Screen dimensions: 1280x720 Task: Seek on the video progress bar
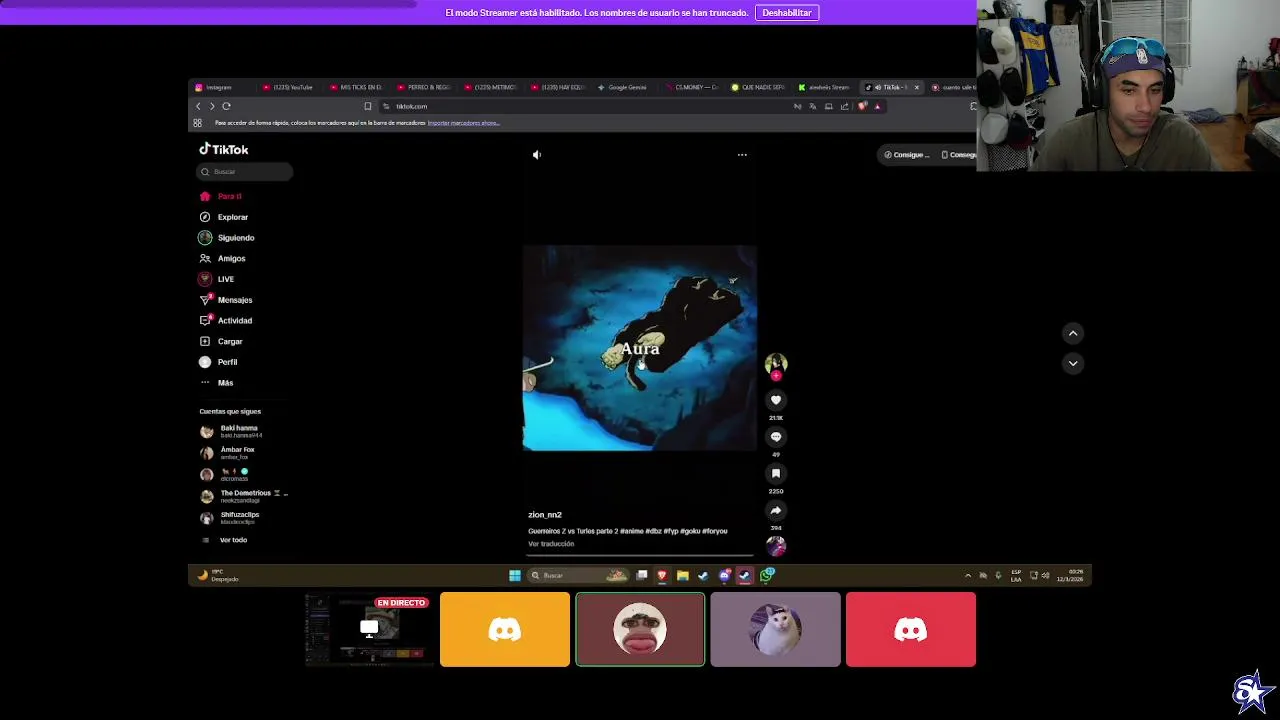640,554
